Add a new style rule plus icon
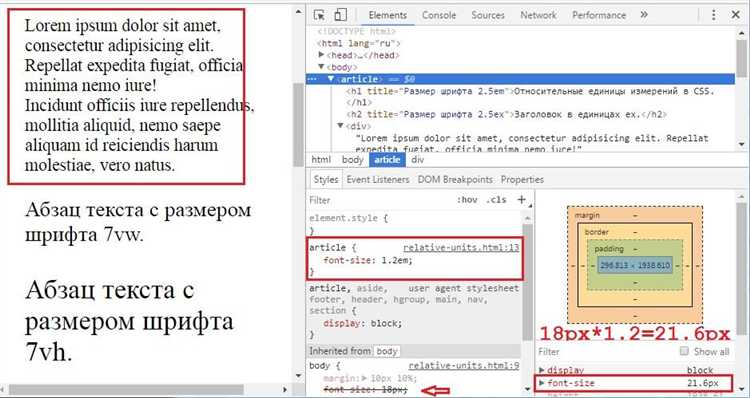The image size is (750, 398). pos(521,199)
